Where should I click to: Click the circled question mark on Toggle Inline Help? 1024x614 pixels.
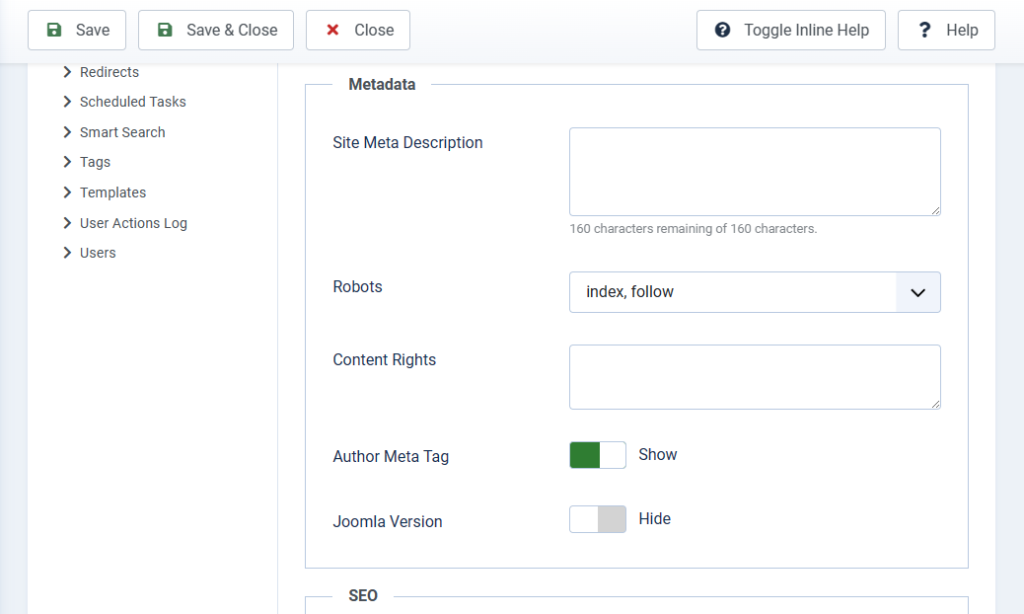pyautogui.click(x=722, y=30)
